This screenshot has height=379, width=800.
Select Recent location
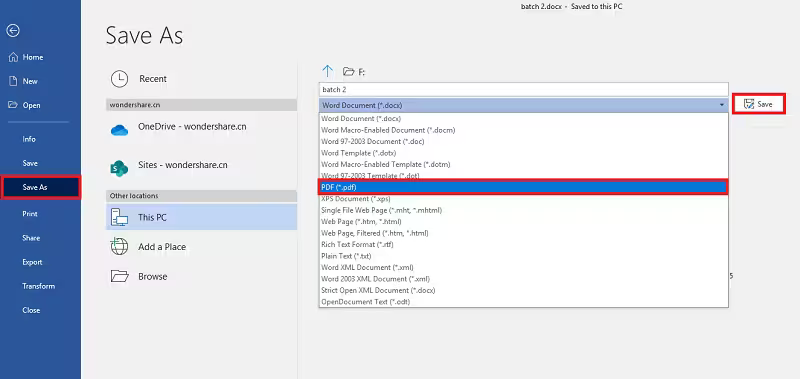coord(201,79)
